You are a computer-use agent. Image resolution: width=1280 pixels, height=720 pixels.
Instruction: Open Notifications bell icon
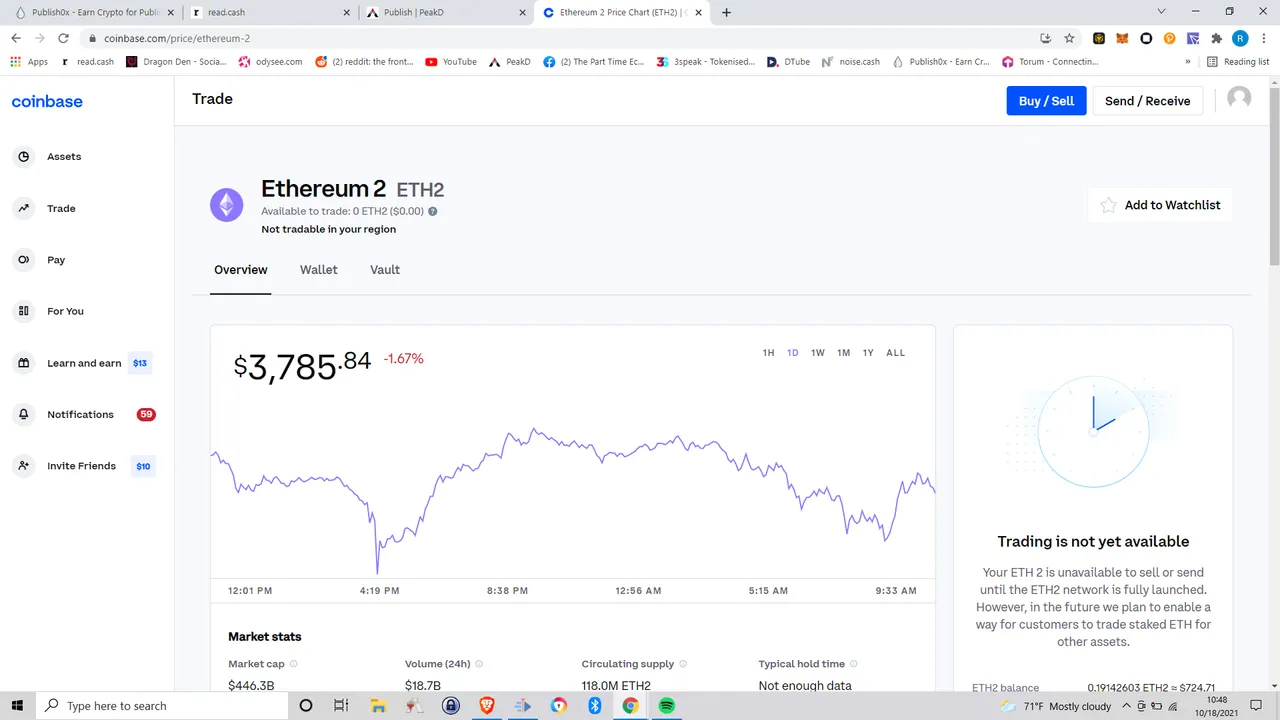point(23,415)
